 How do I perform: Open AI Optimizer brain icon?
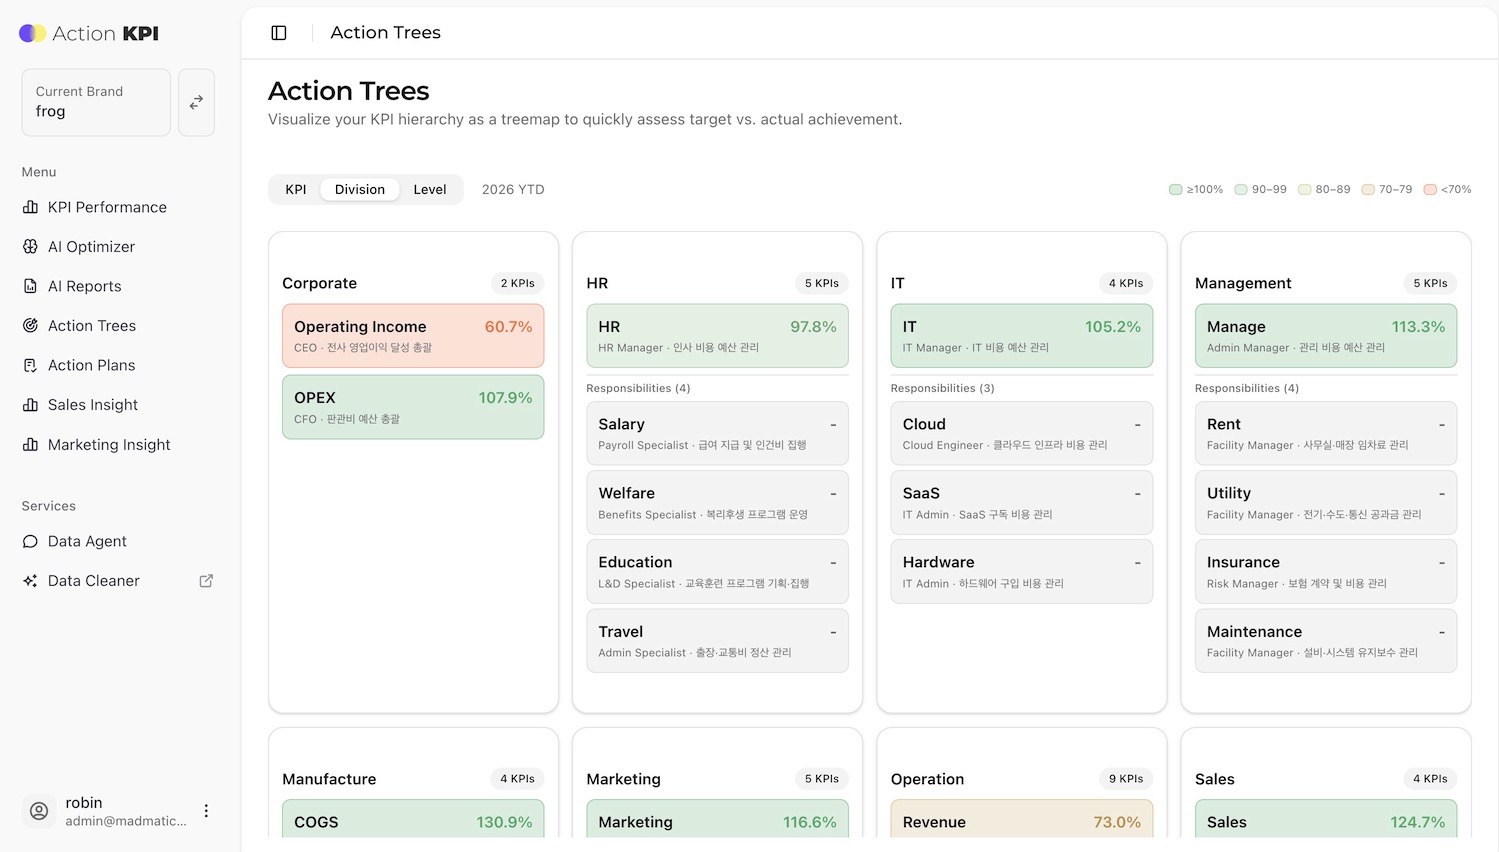pyautogui.click(x=30, y=247)
